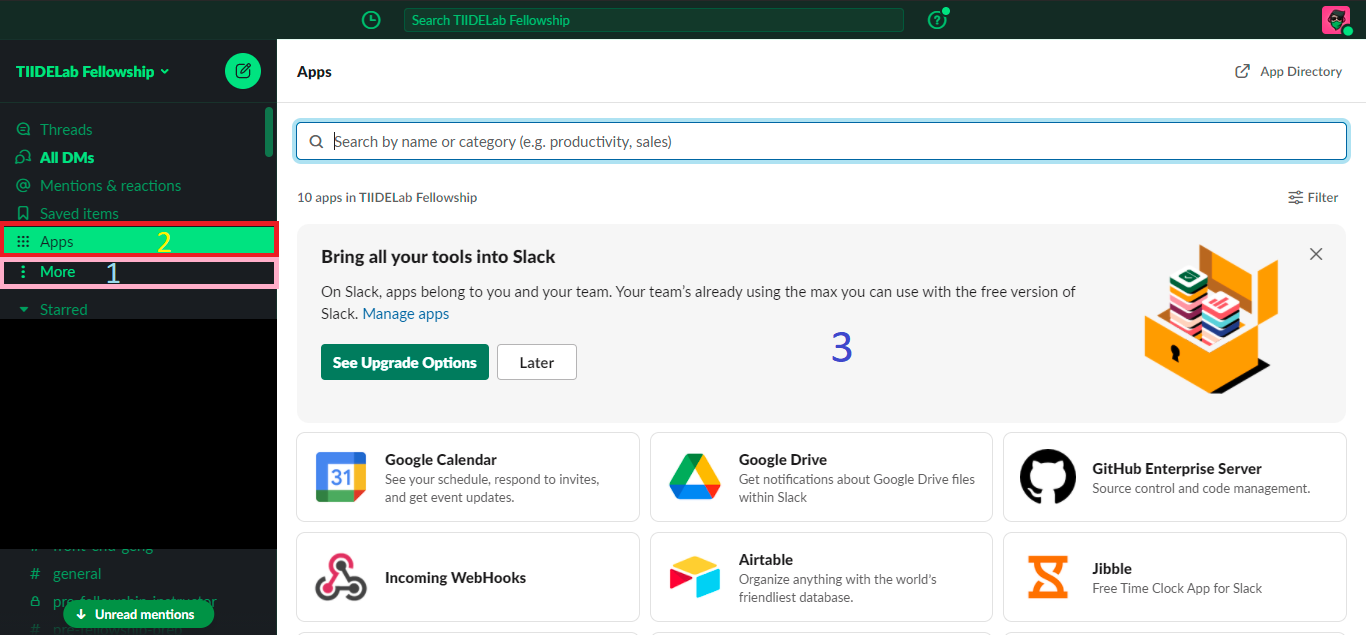1366x635 pixels.
Task: Open the Google Calendar app card
Action: tap(468, 477)
